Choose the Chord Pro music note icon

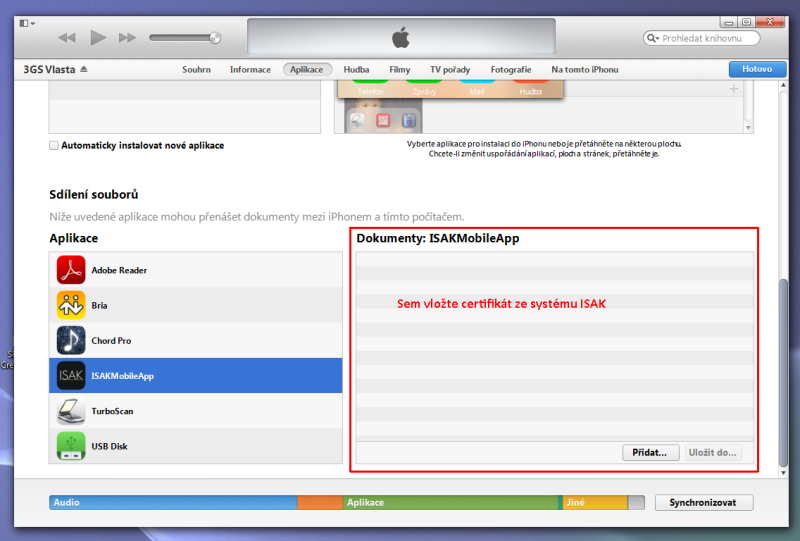(71, 340)
